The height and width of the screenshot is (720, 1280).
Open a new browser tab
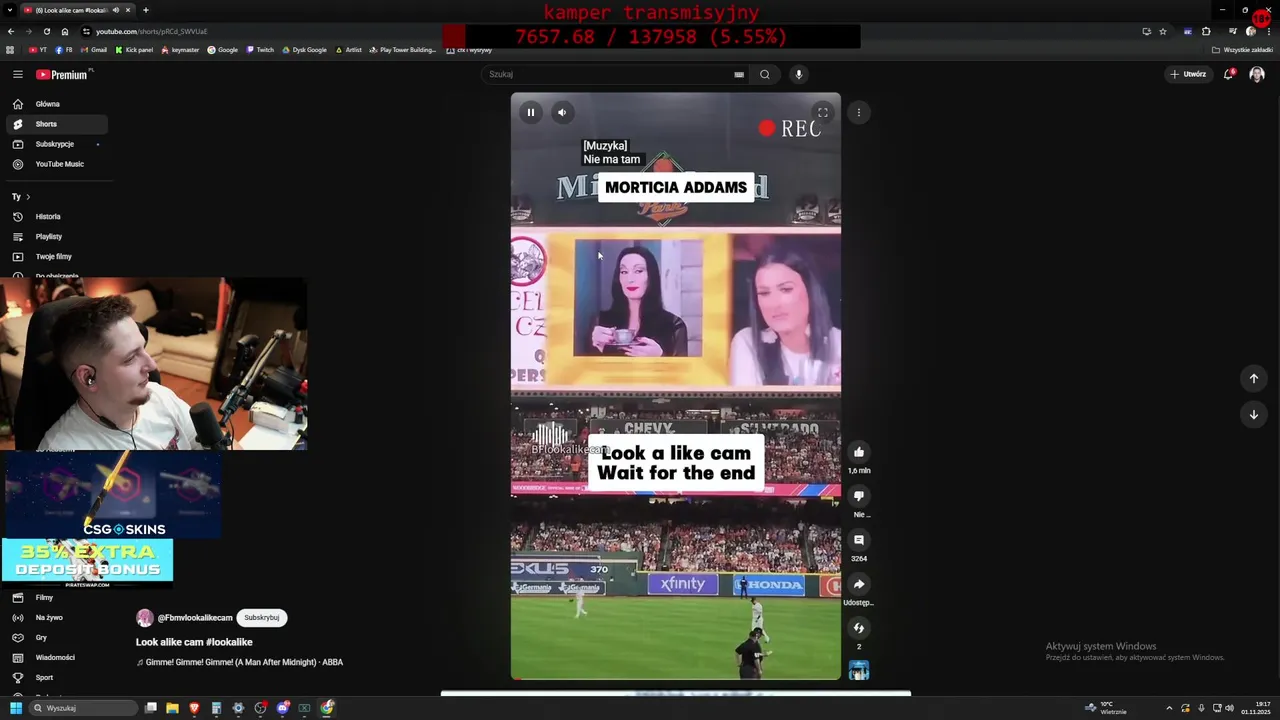coord(146,10)
